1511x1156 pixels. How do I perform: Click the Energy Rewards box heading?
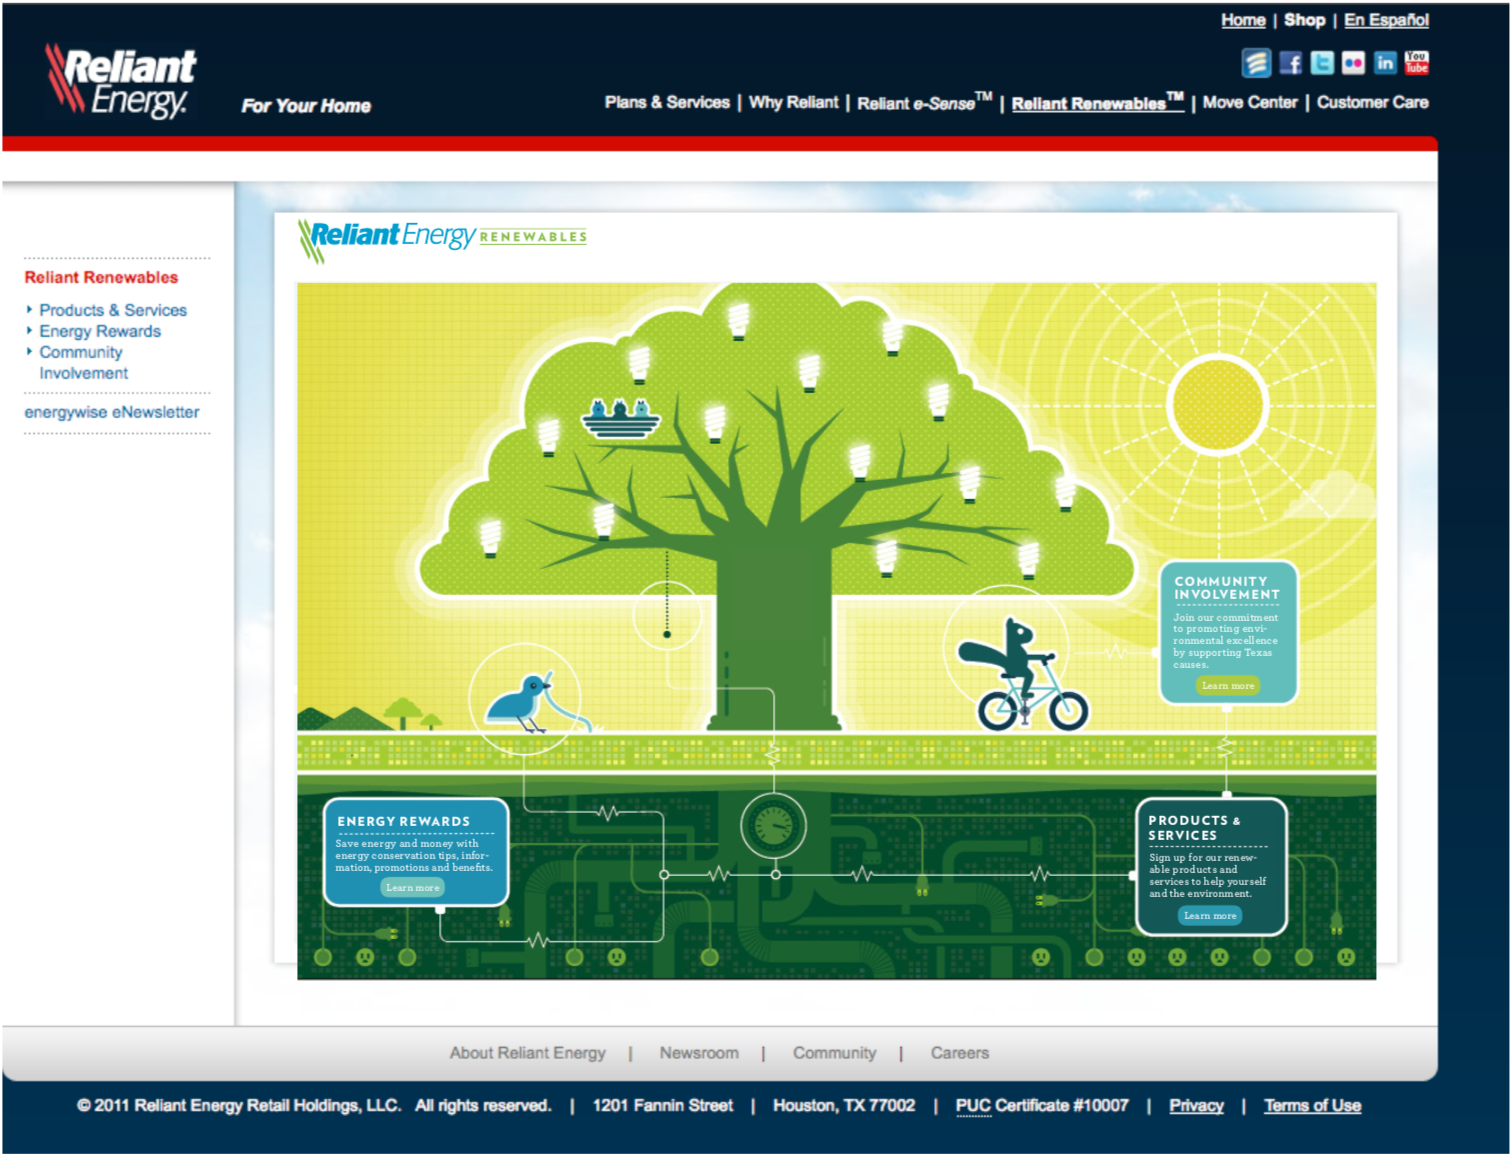tap(404, 822)
